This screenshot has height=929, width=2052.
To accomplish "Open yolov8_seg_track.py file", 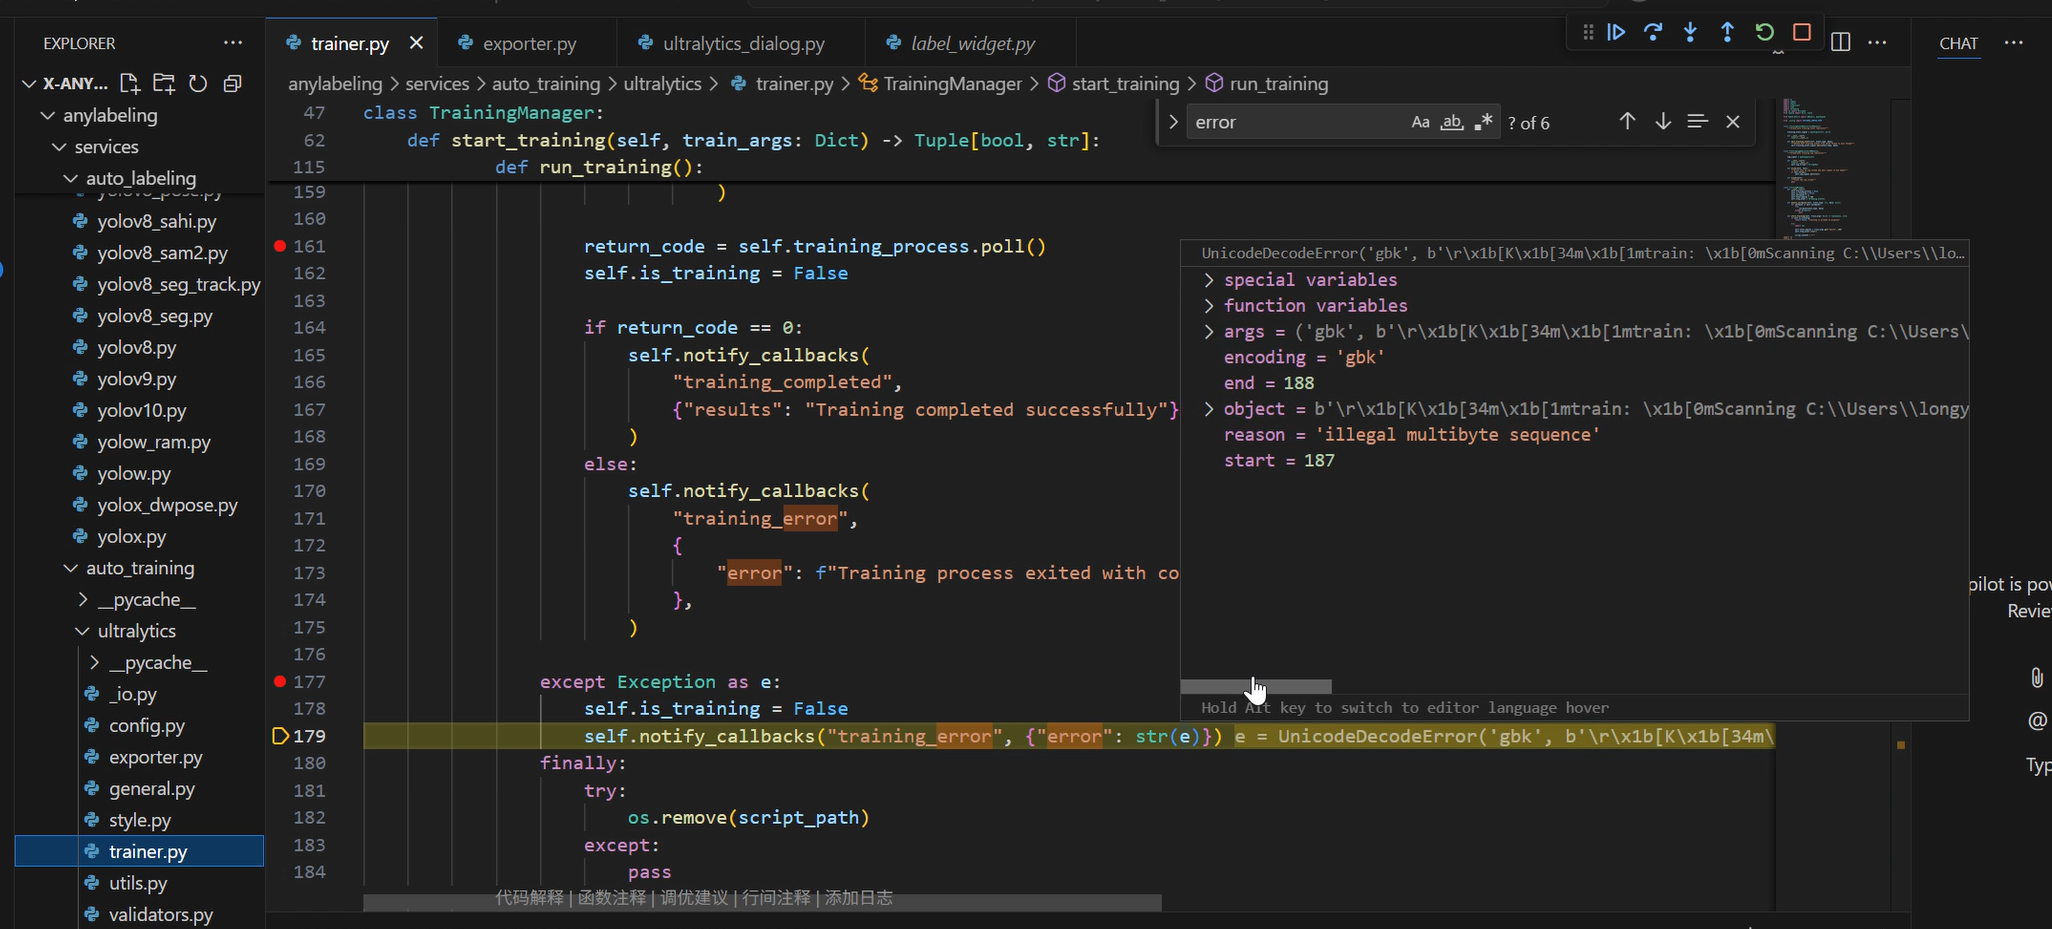I will [x=179, y=284].
